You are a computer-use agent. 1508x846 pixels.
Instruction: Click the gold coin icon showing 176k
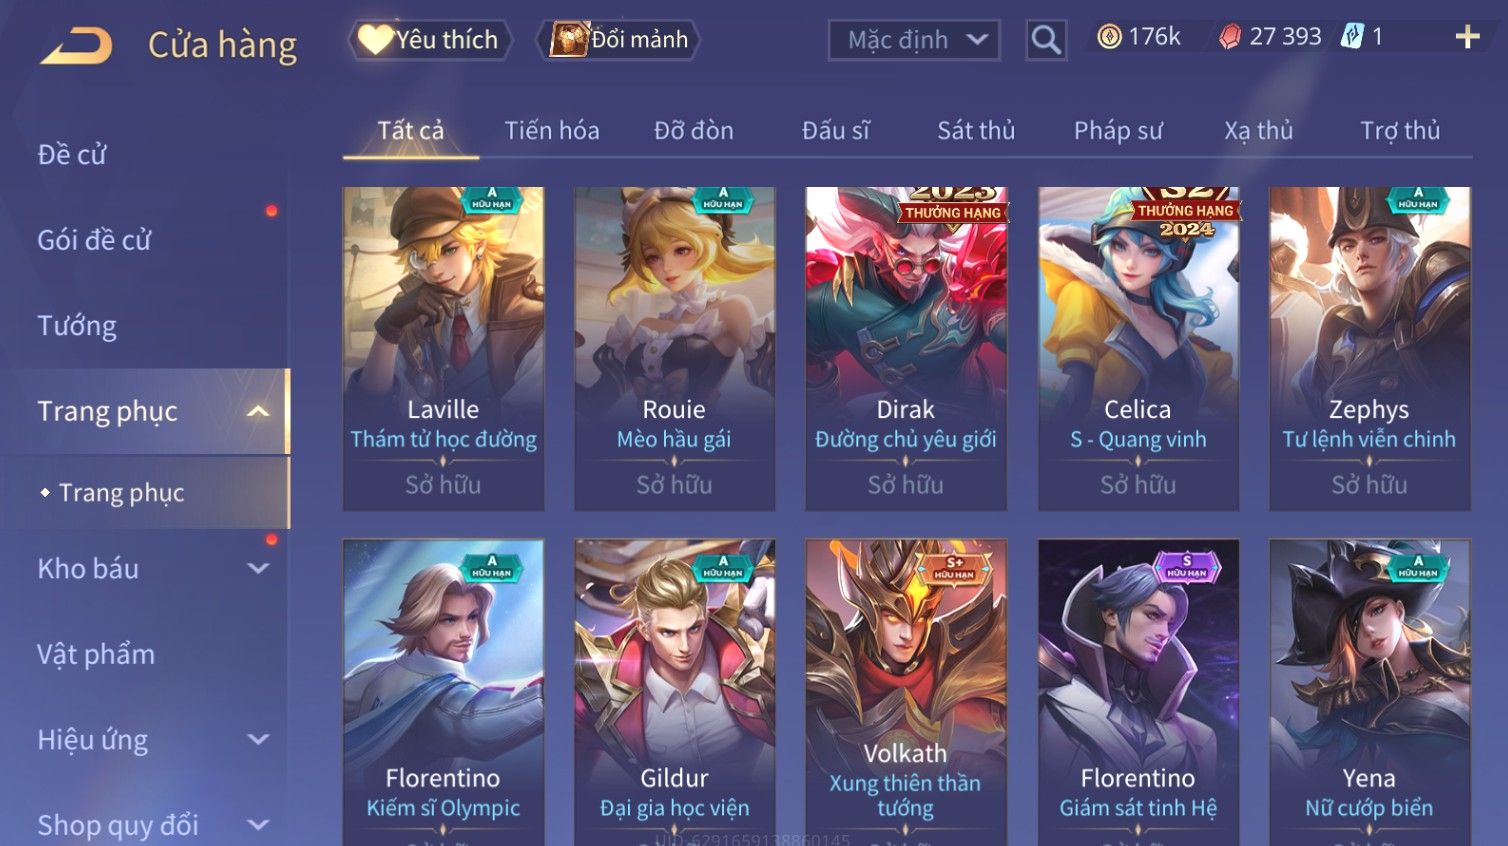coord(1109,37)
